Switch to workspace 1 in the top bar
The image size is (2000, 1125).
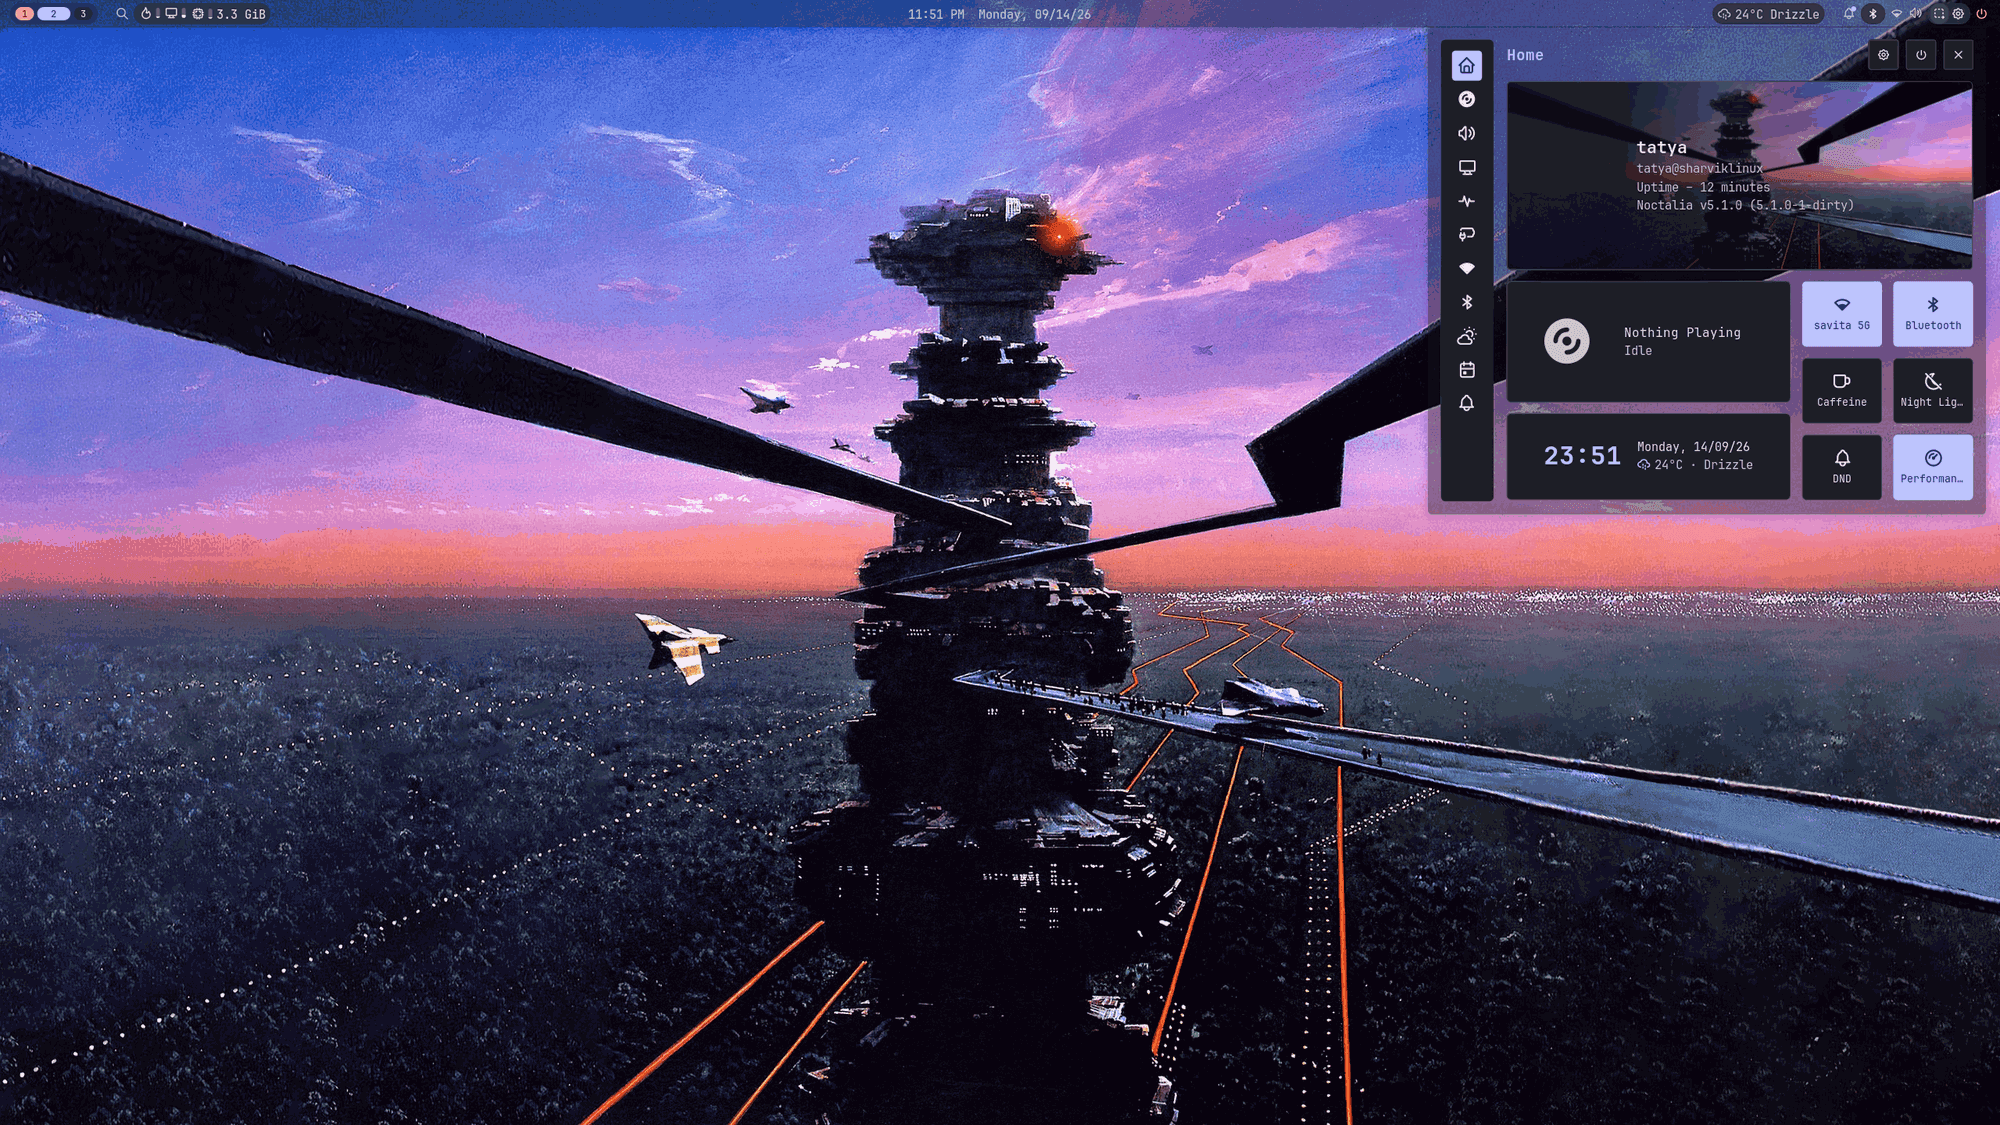[24, 14]
